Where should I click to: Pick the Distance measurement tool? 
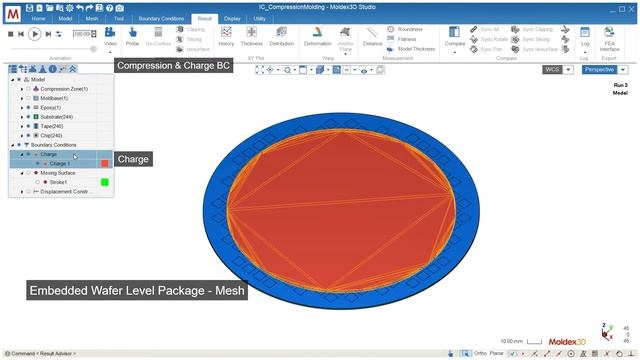pyautogui.click(x=372, y=36)
